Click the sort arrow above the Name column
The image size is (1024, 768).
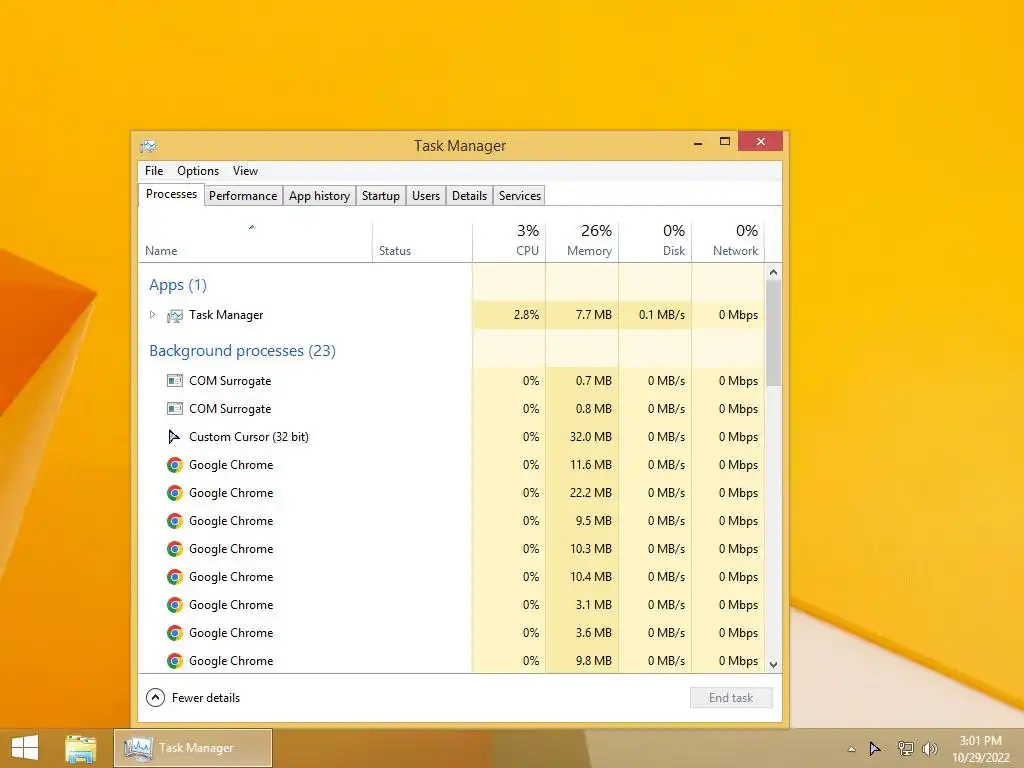(x=251, y=227)
